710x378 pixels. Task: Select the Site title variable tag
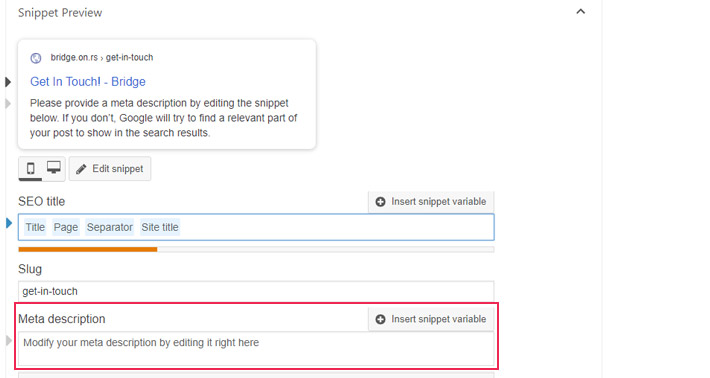tap(160, 227)
